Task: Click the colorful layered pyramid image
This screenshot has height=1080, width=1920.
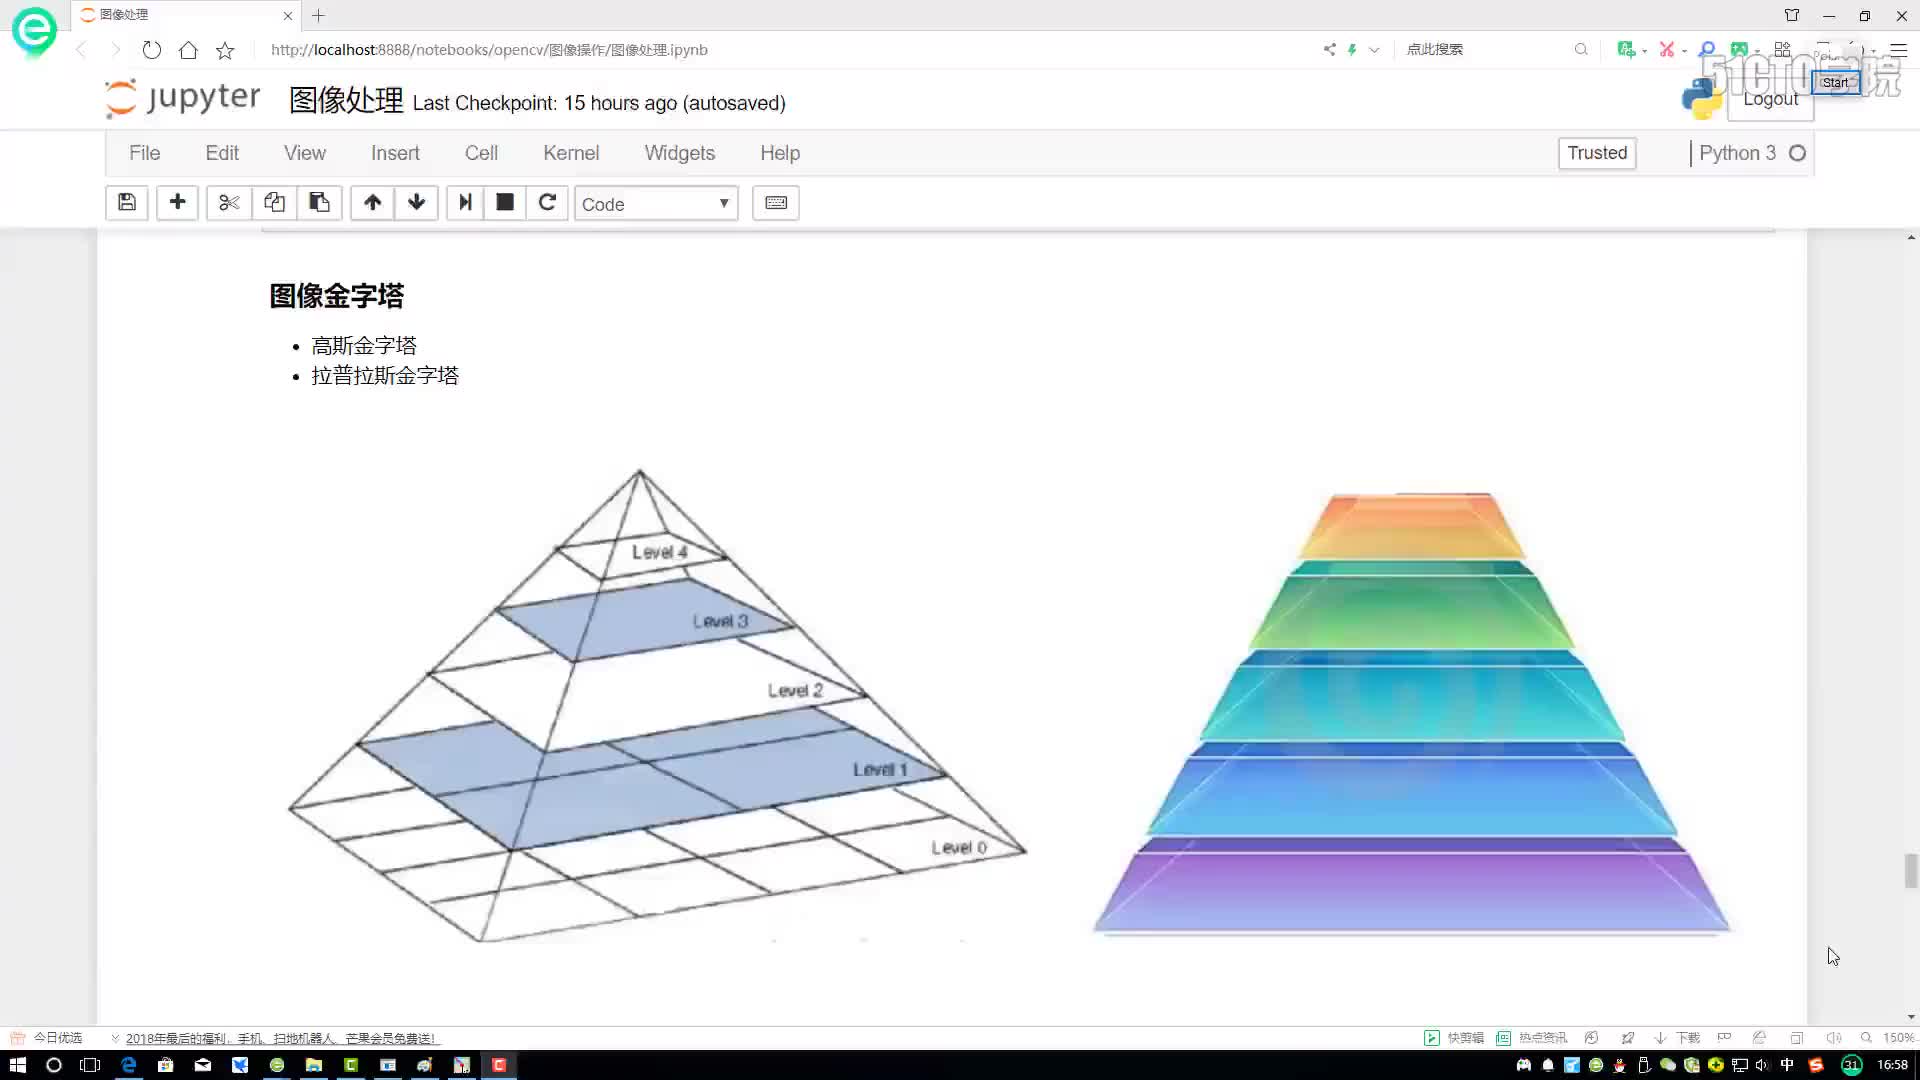Action: [x=1411, y=713]
